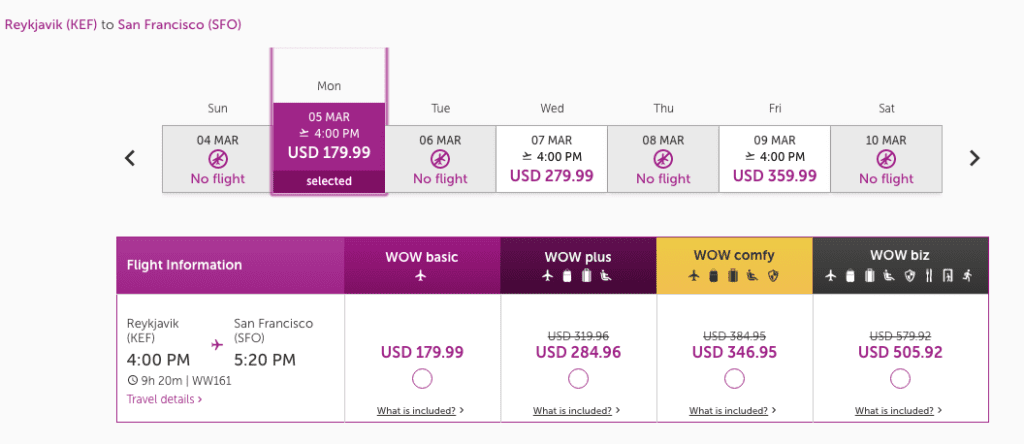Click the no-flight icon on 04 MAR

217,159
